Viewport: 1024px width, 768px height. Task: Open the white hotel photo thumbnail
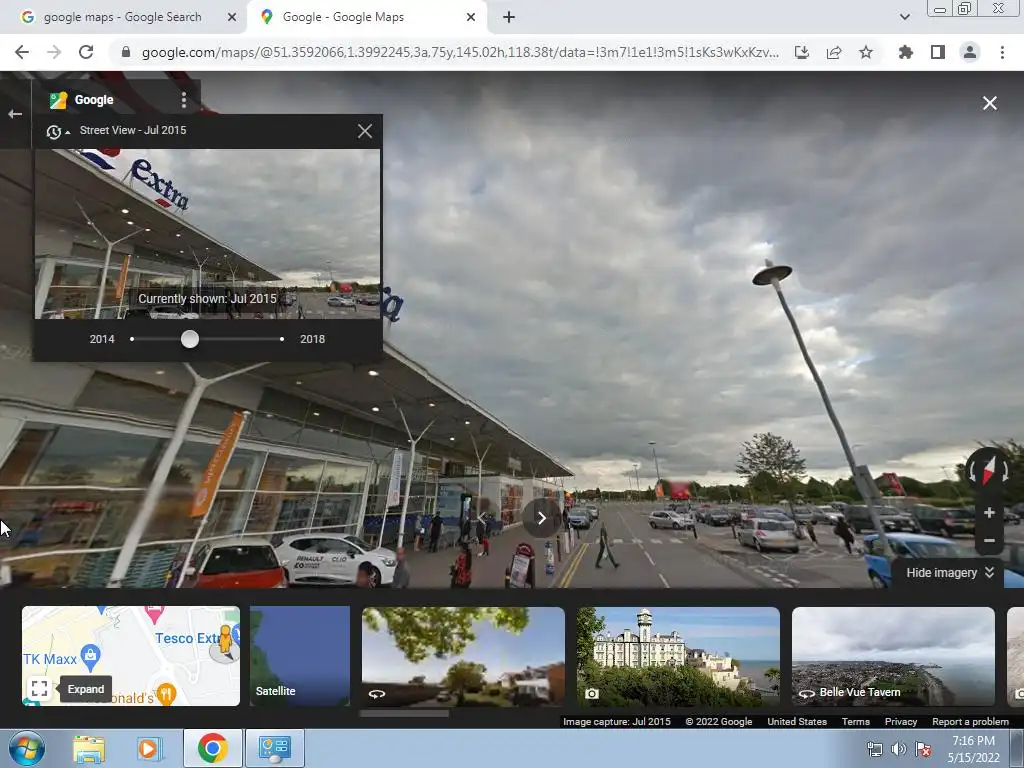(x=678, y=656)
